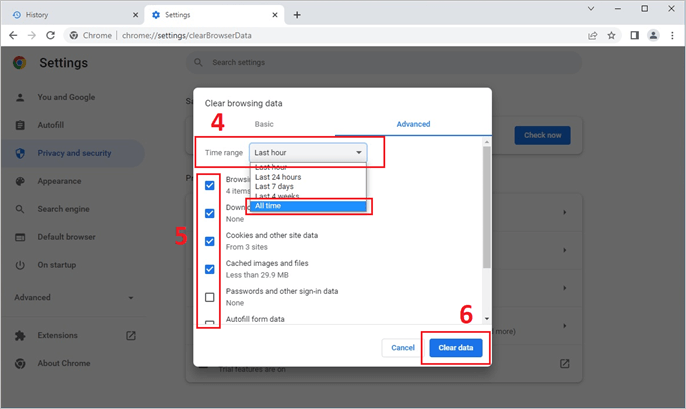Viewport: 686px width, 409px height.
Task: Open a new tab with plus icon
Action: point(297,15)
